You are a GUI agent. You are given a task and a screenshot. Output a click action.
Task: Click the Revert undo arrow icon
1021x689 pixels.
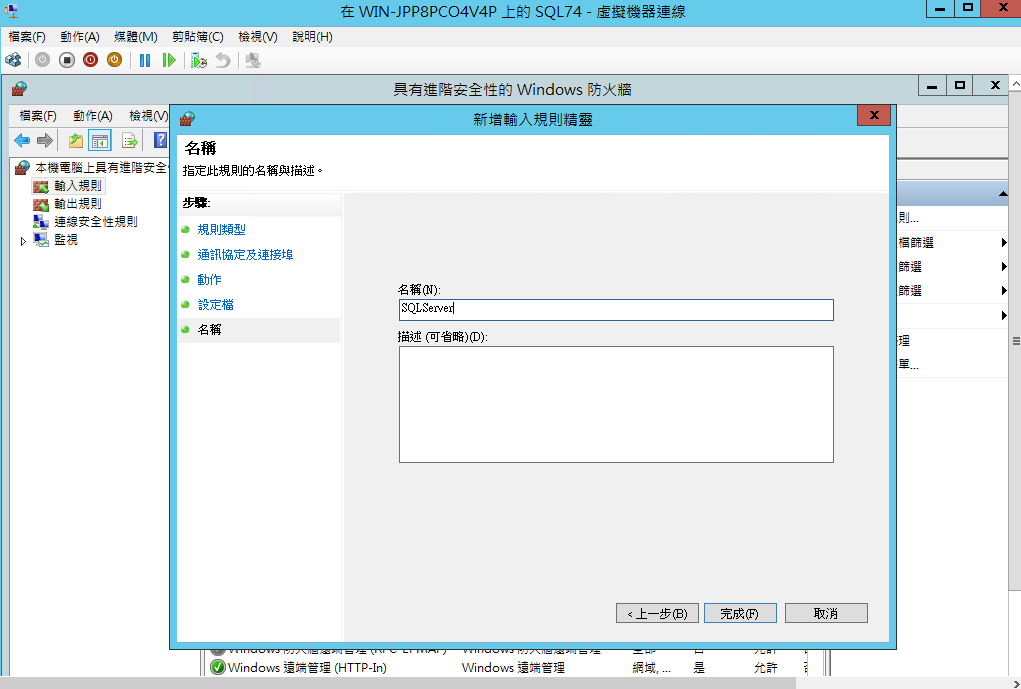pos(223,61)
